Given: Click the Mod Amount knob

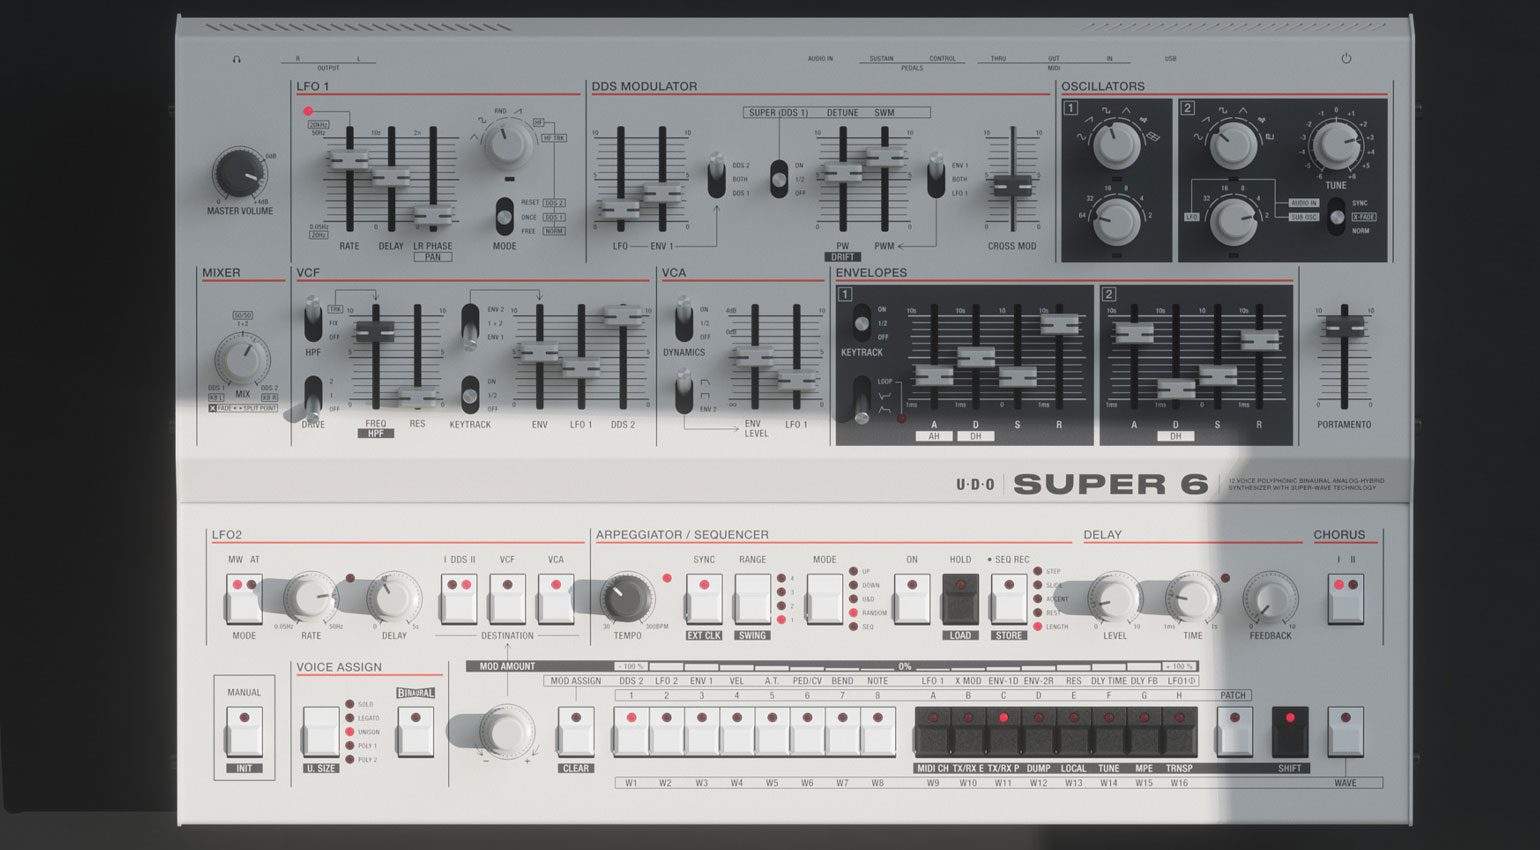Looking at the screenshot, I should pyautogui.click(x=507, y=732).
